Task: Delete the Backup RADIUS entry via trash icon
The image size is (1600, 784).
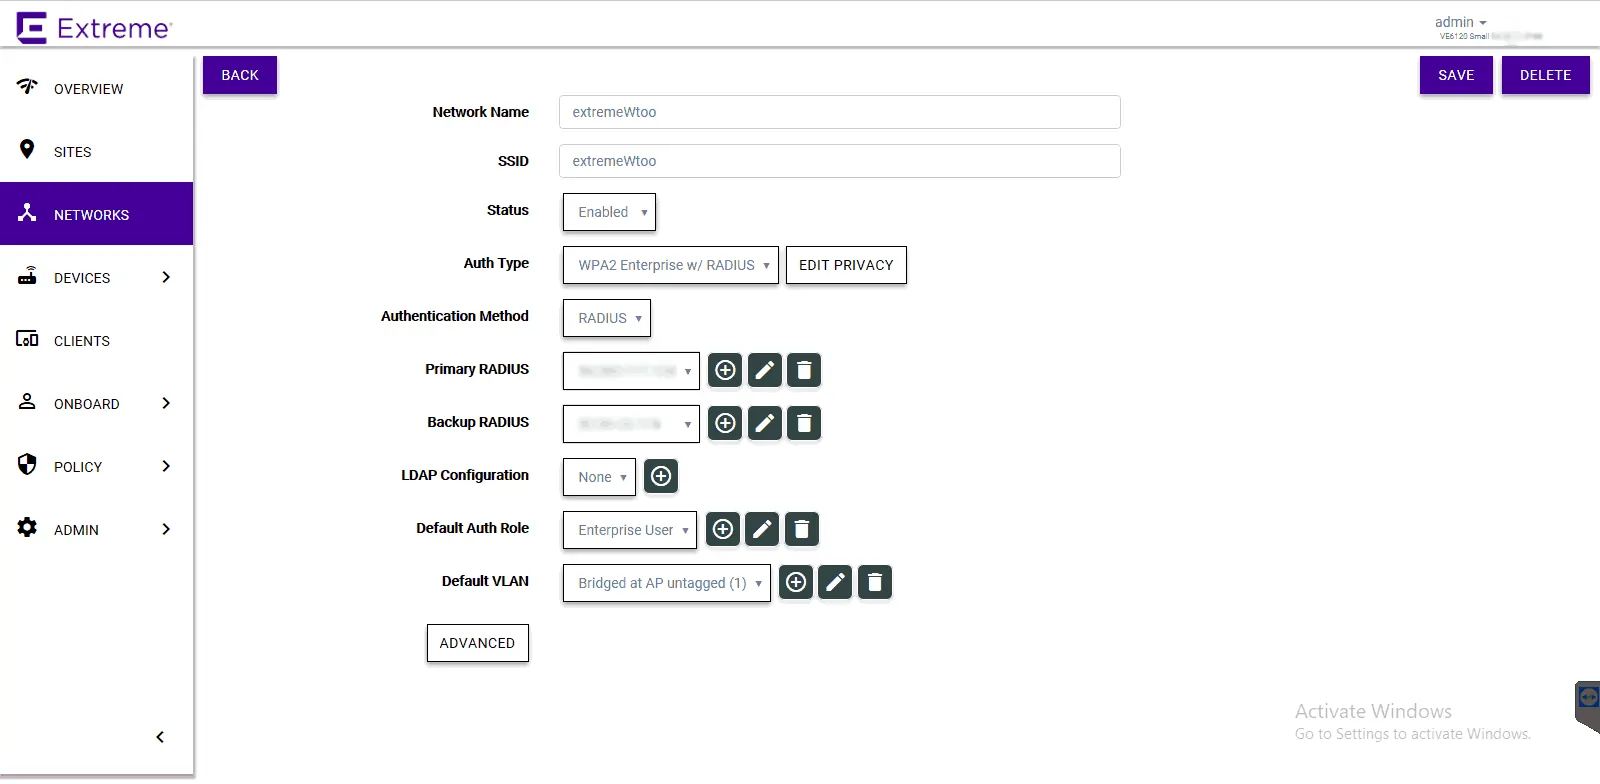Action: [x=804, y=424]
